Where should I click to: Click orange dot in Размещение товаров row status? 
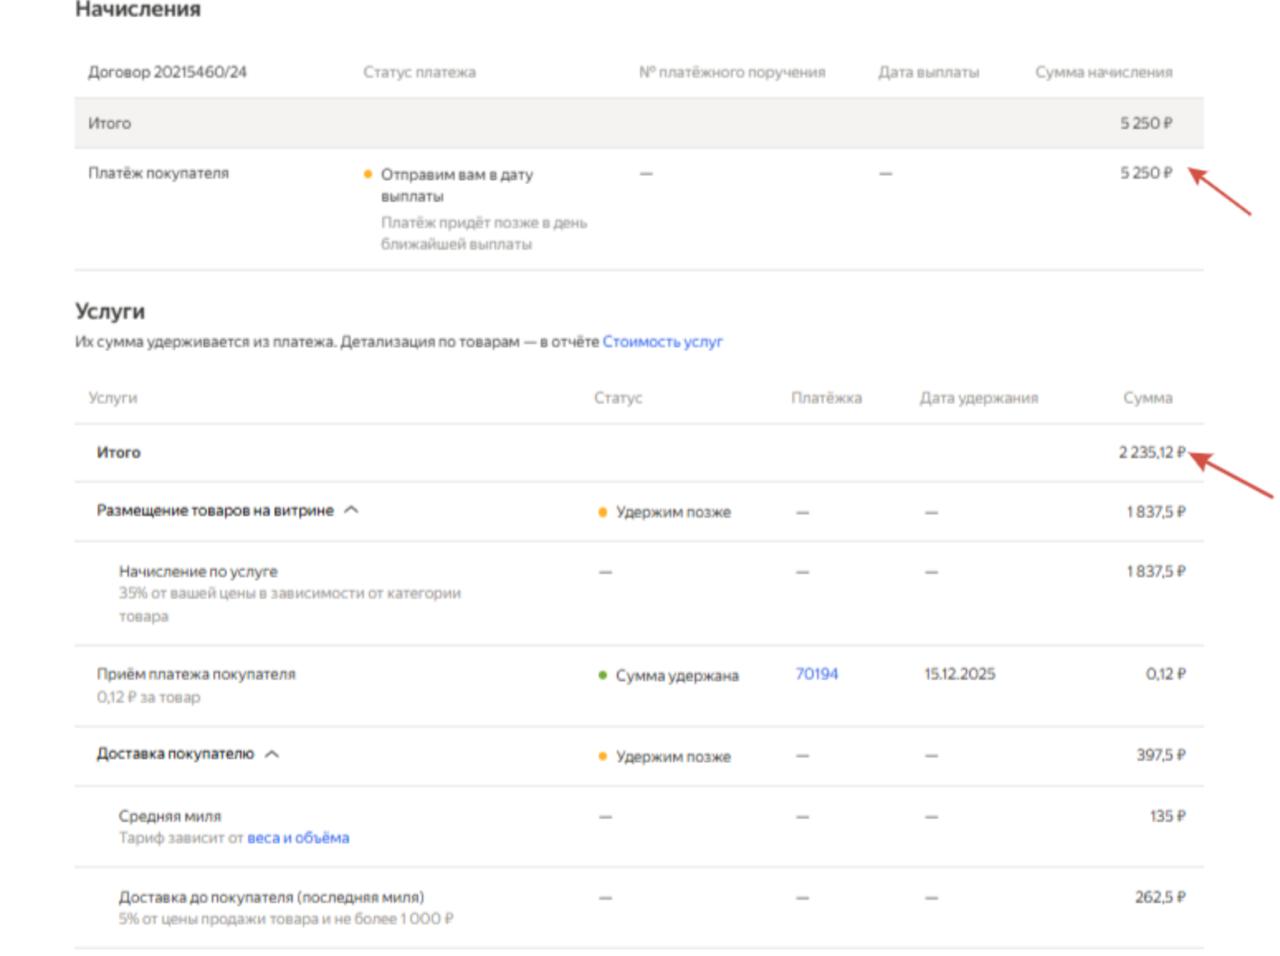coord(602,512)
